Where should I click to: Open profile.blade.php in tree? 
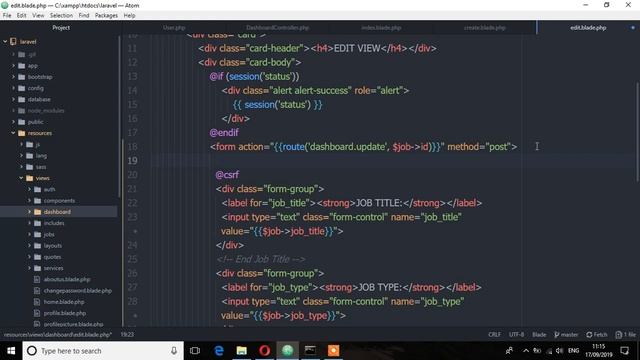[x=64, y=313]
